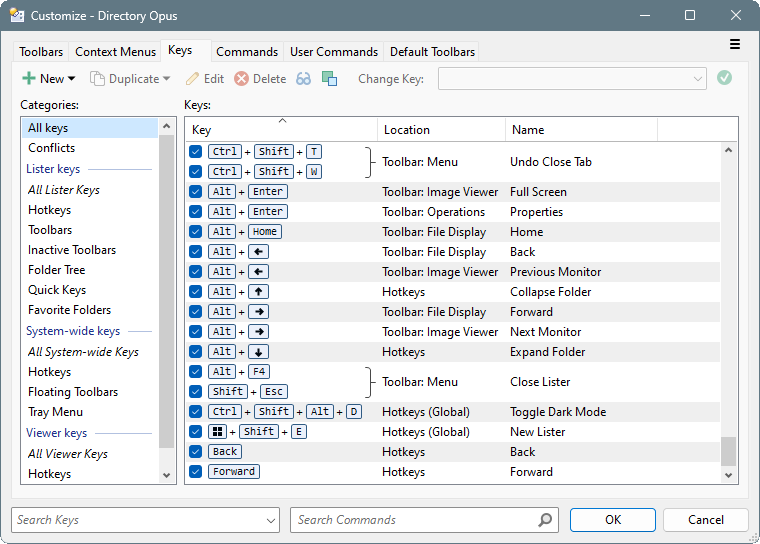760x544 pixels.
Task: Click the Location column header
Action: (441, 130)
